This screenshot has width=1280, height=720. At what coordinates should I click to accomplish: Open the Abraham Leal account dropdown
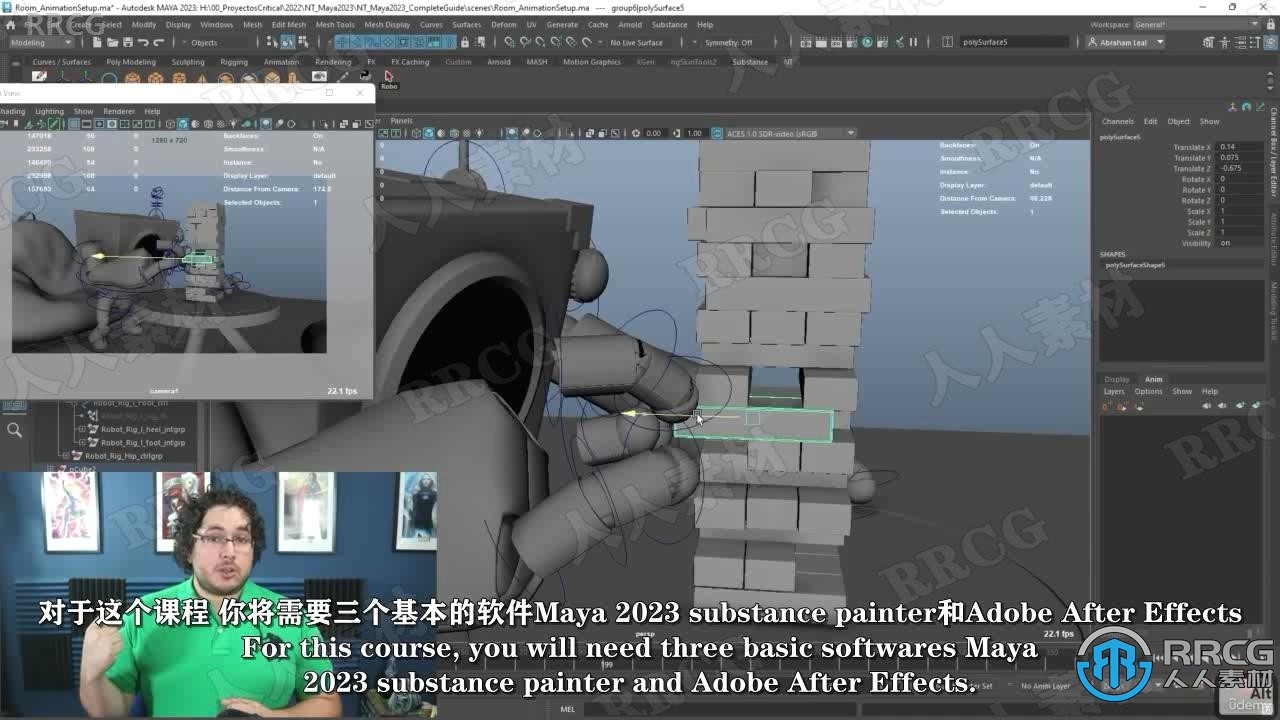(x=1125, y=42)
